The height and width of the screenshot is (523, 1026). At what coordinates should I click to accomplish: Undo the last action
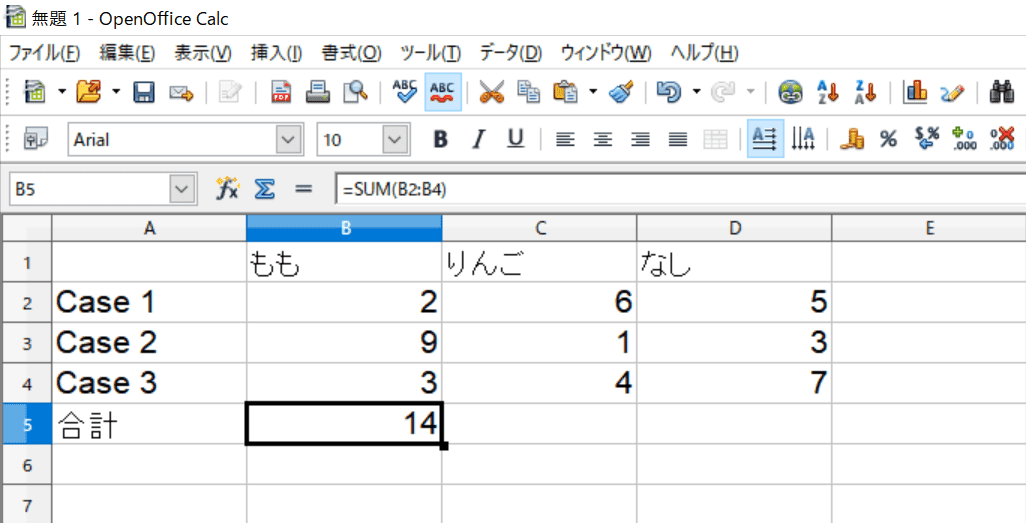(669, 92)
